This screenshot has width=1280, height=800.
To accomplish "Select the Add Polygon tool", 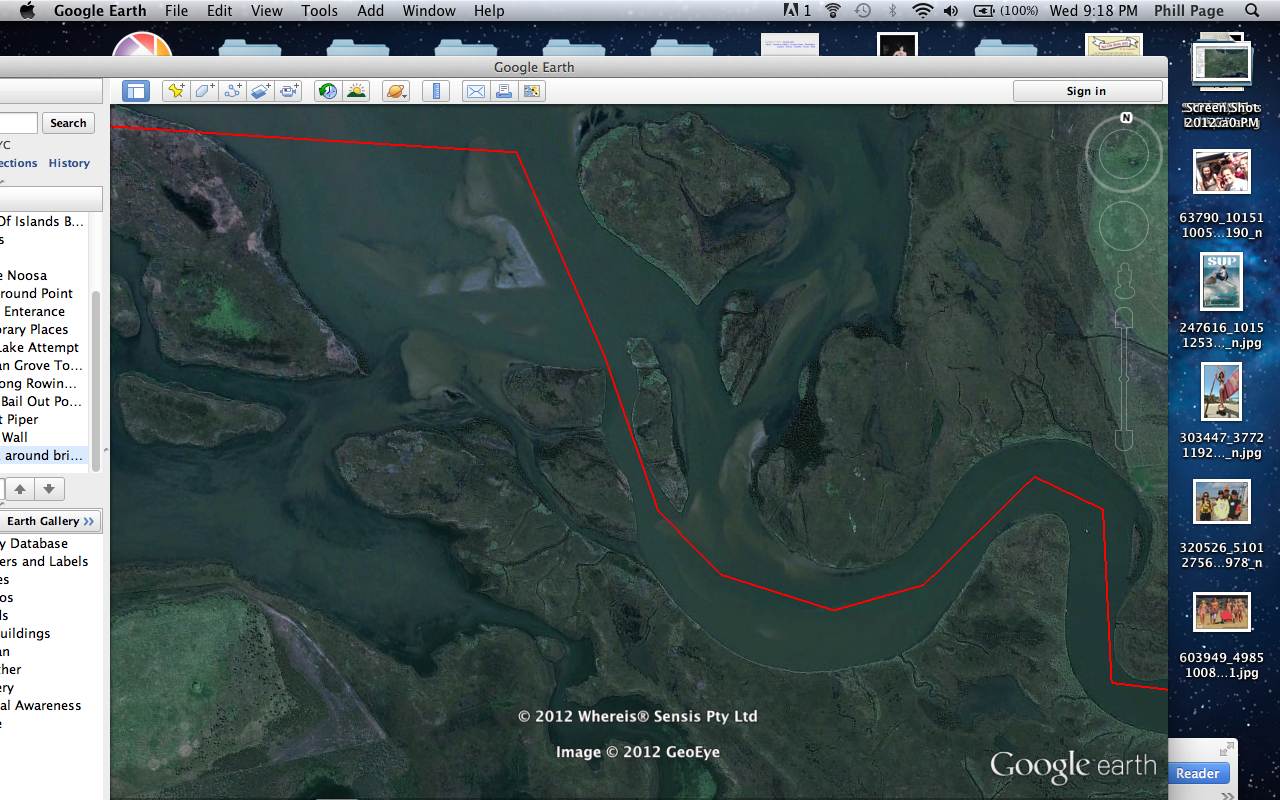I will tap(204, 91).
